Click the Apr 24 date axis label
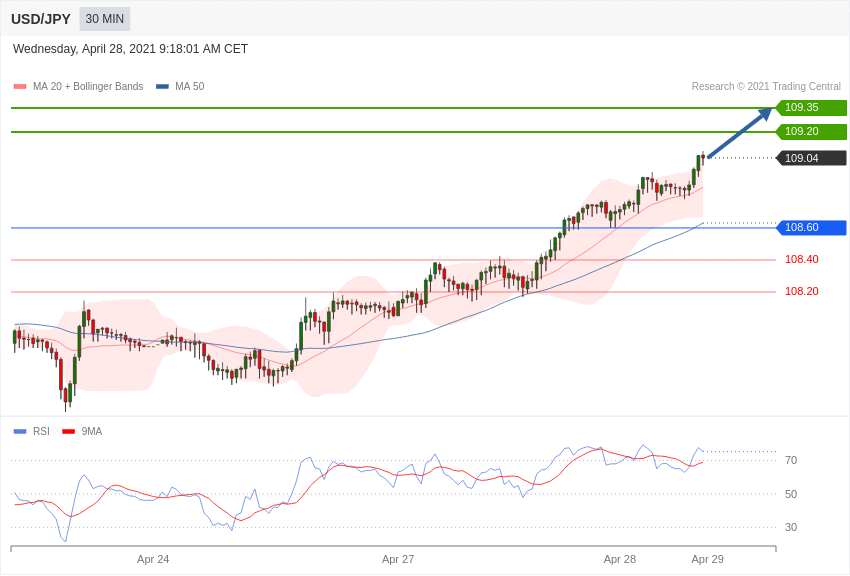The image size is (850, 576). (153, 559)
